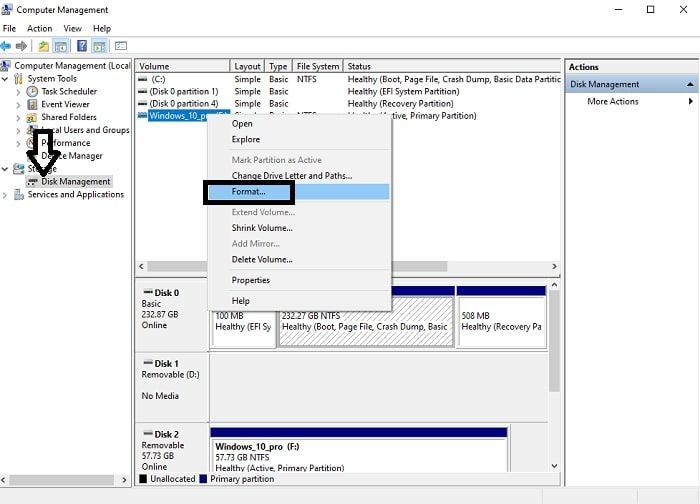Open the File menu

(x=9, y=29)
